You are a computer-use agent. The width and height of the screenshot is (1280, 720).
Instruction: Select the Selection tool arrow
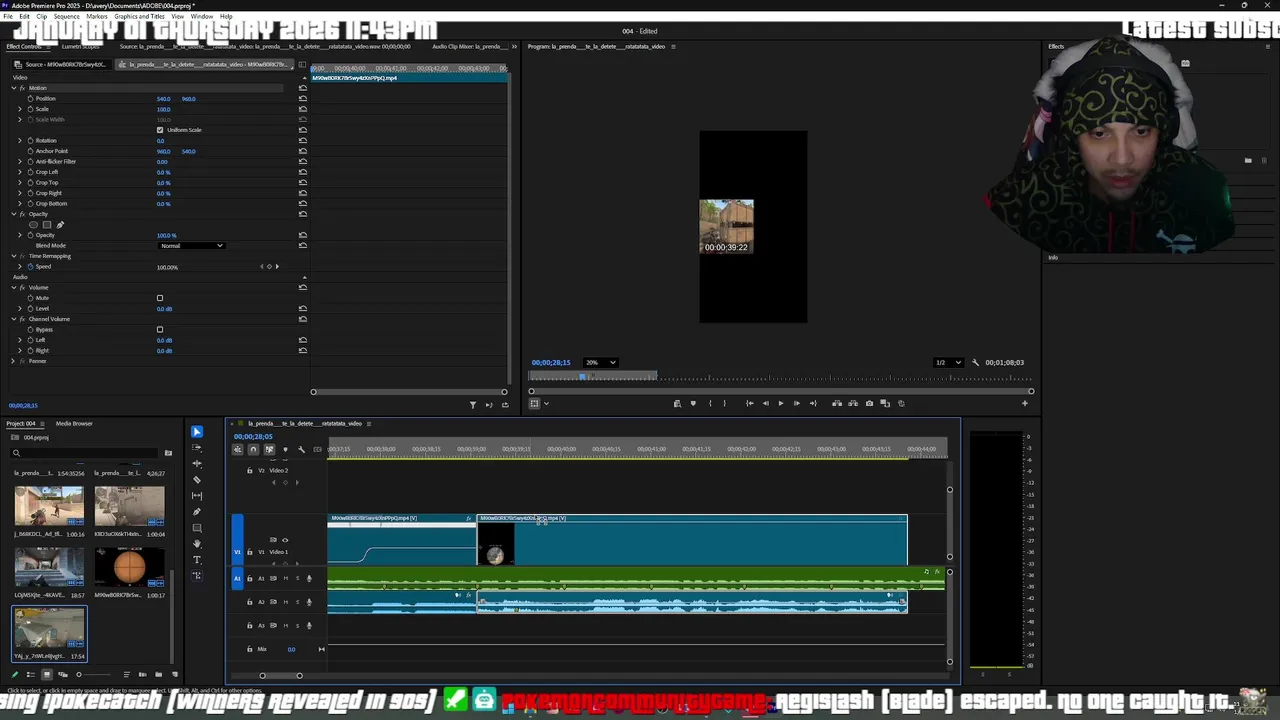[196, 432]
